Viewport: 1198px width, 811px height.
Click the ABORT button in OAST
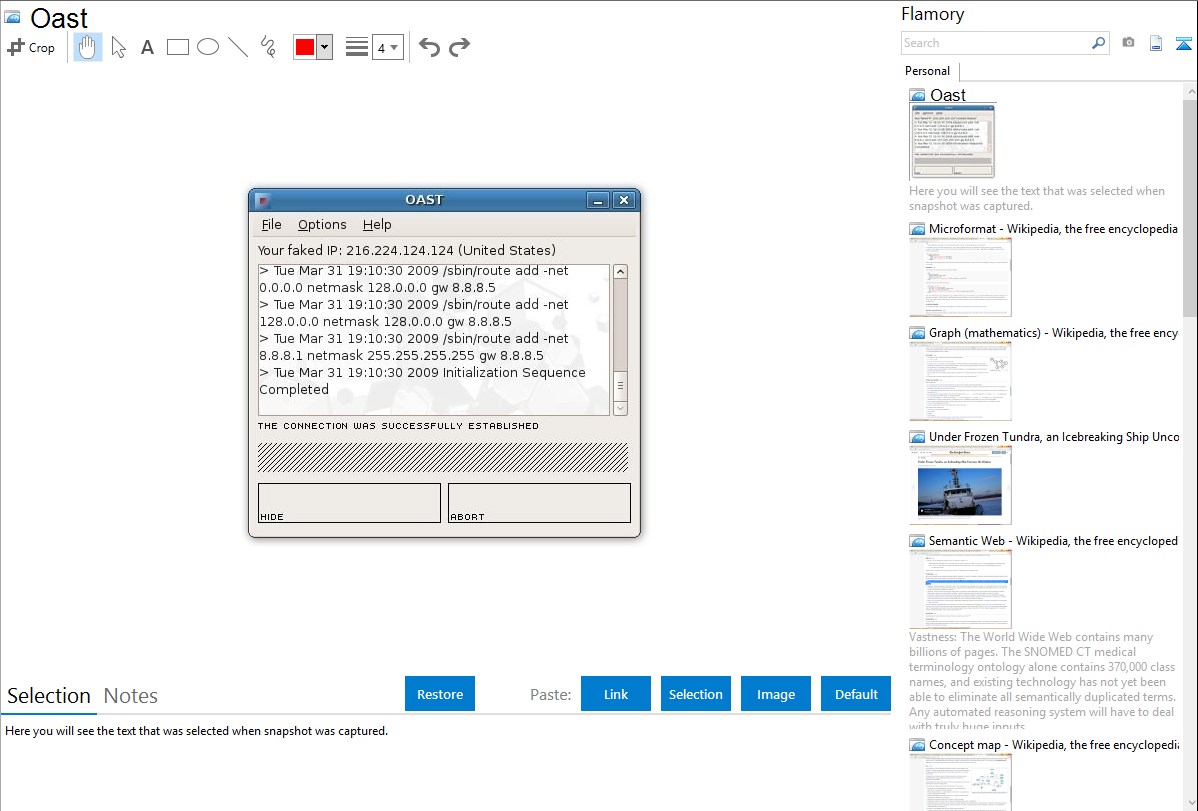539,503
